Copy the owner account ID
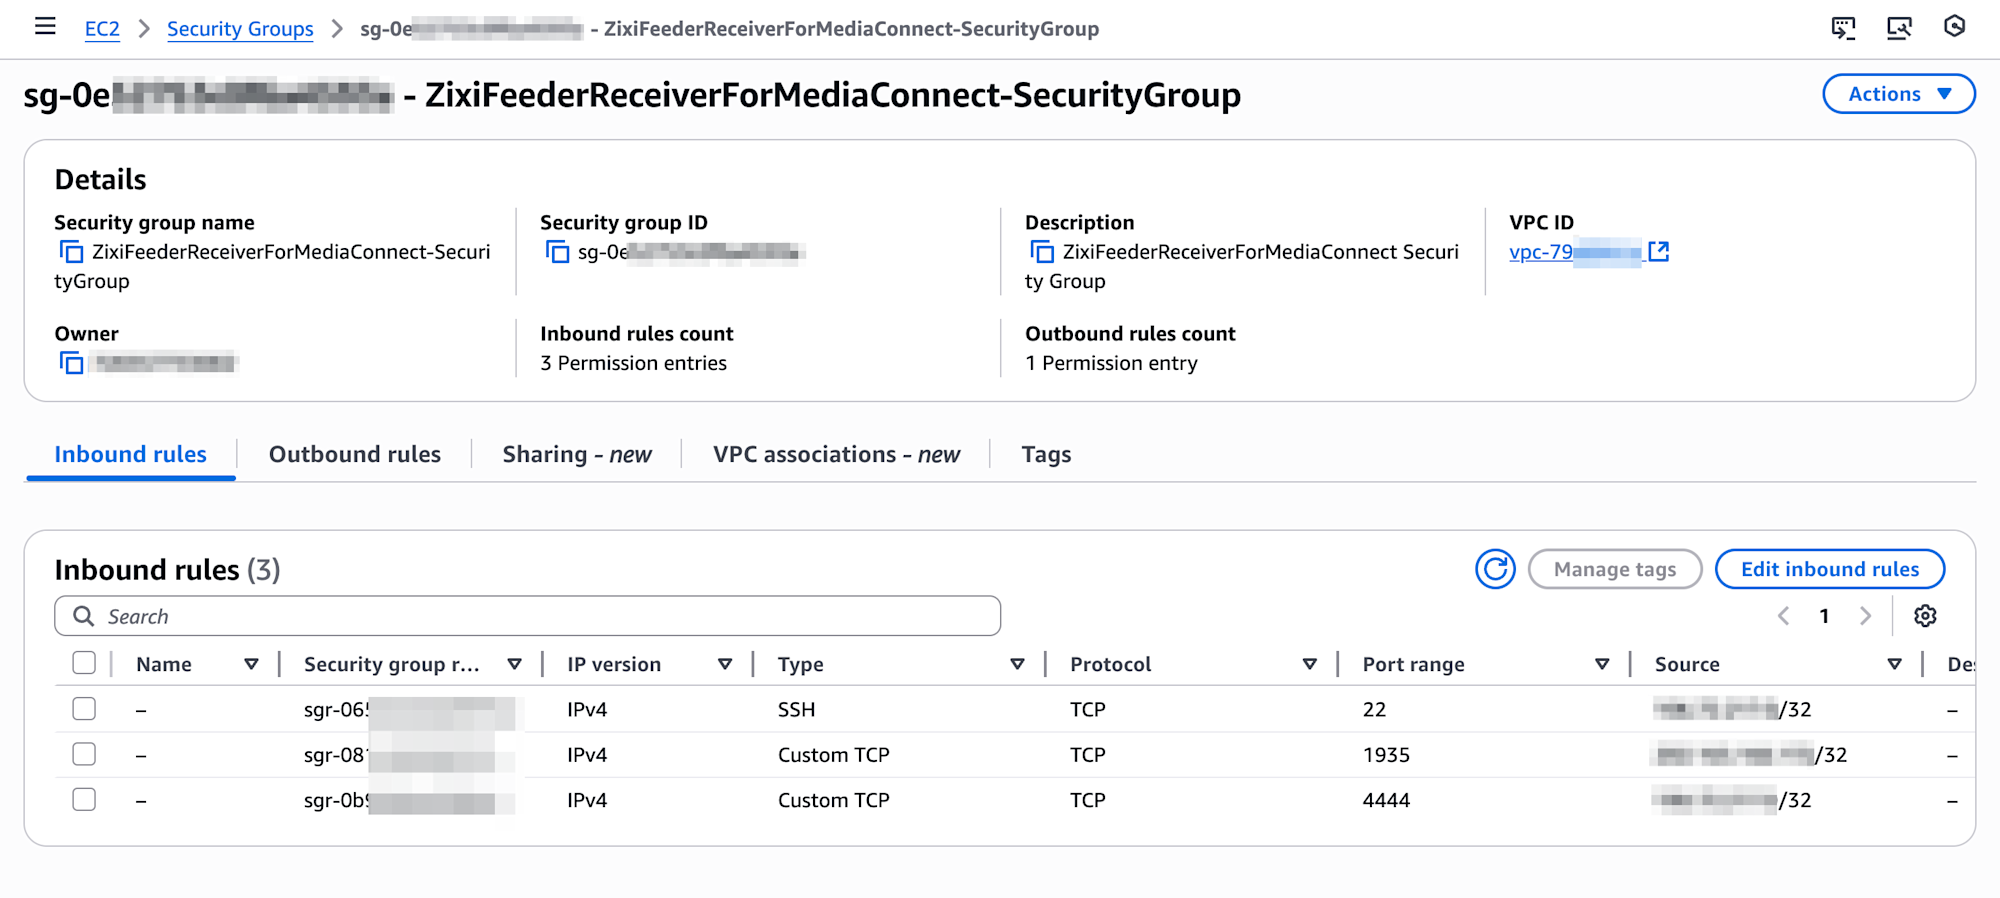 click(x=71, y=363)
